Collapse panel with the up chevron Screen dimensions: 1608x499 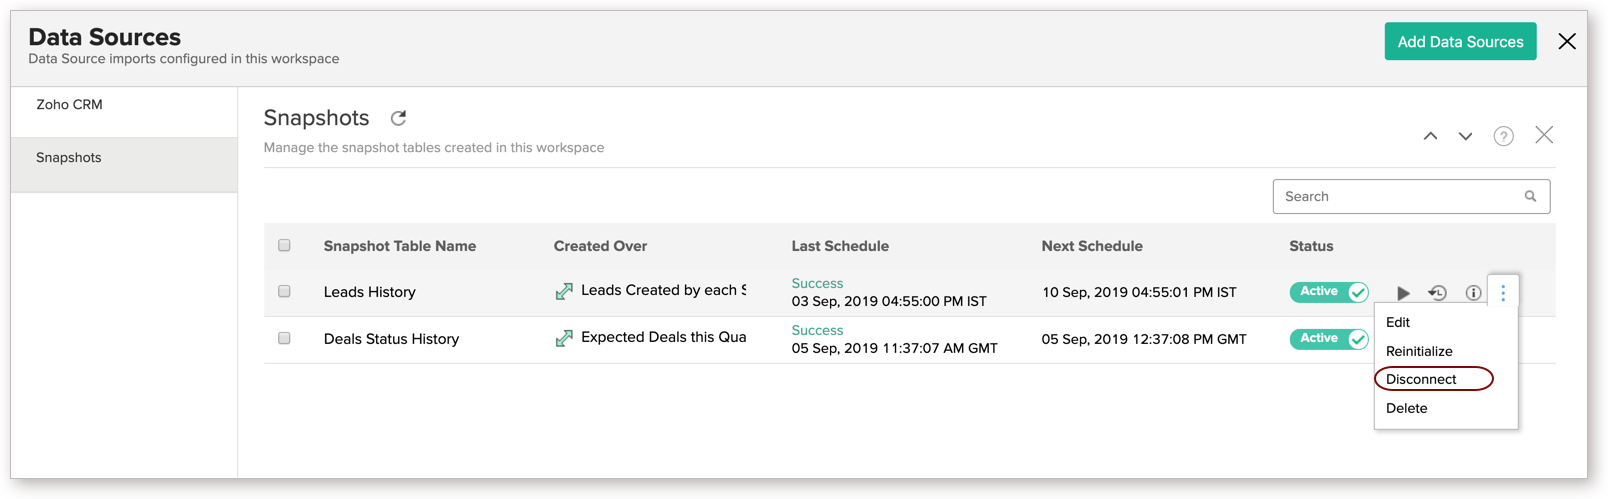click(x=1430, y=136)
